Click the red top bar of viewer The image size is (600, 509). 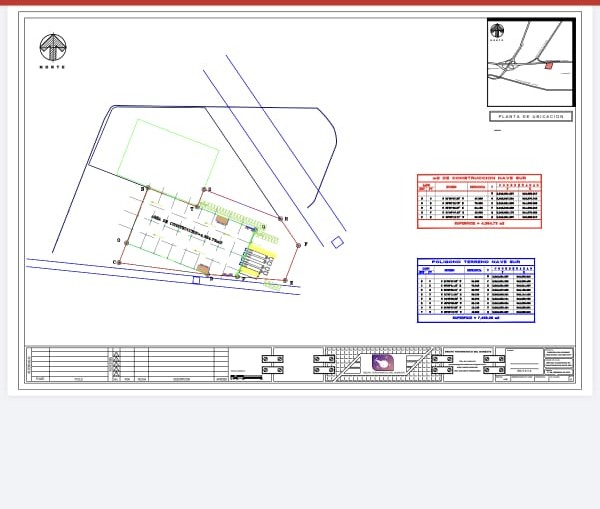(x=300, y=3)
